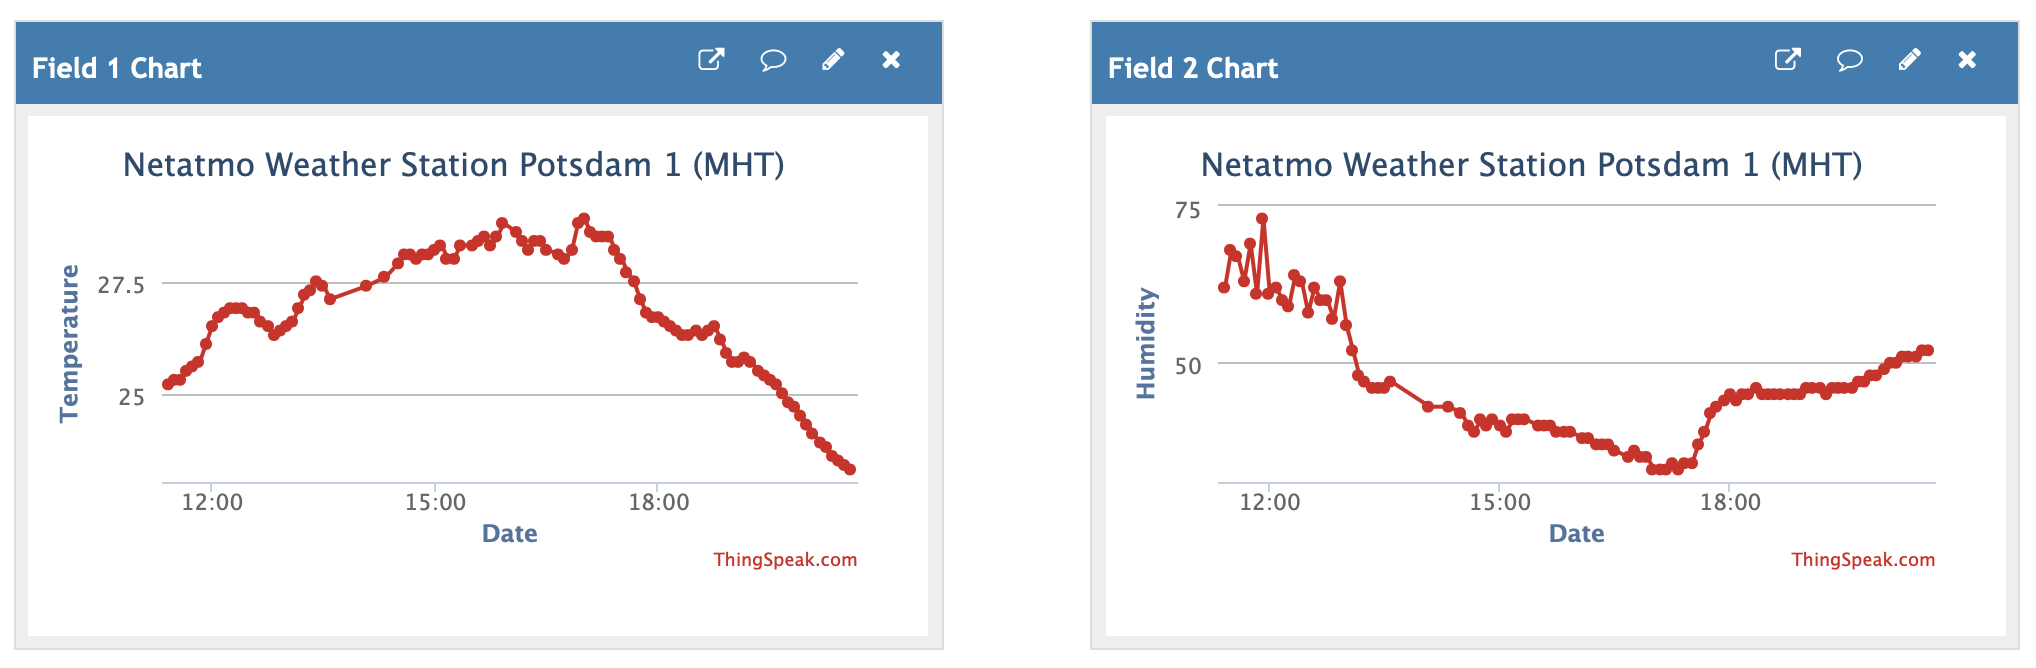This screenshot has height=668, width=2036.
Task: Open comments for Field 1 Chart
Action: (x=772, y=60)
